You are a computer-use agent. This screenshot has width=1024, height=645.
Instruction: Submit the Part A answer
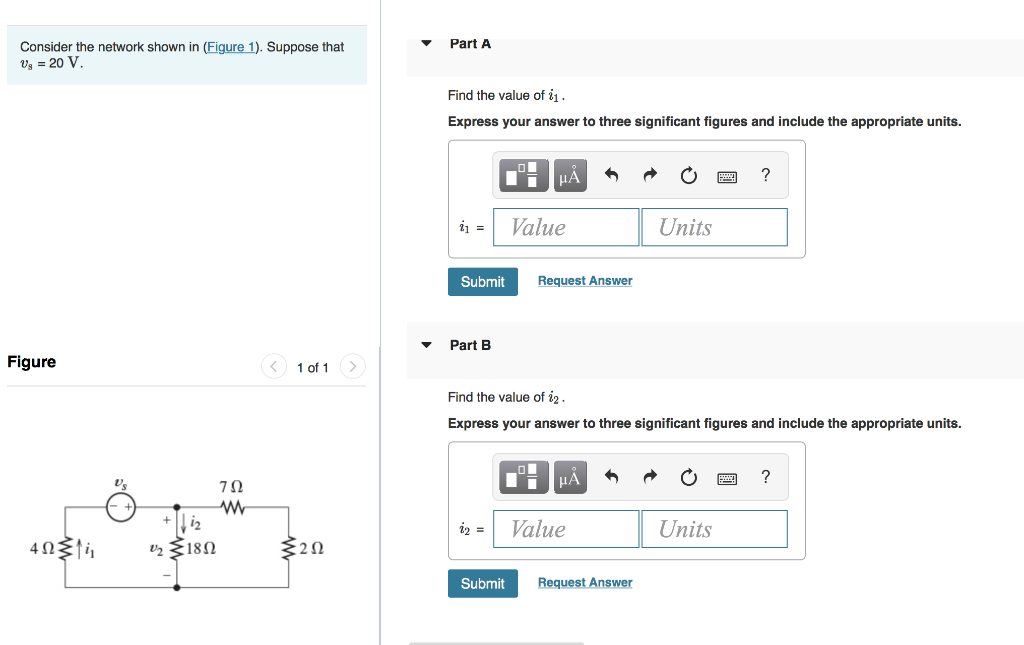tap(482, 281)
